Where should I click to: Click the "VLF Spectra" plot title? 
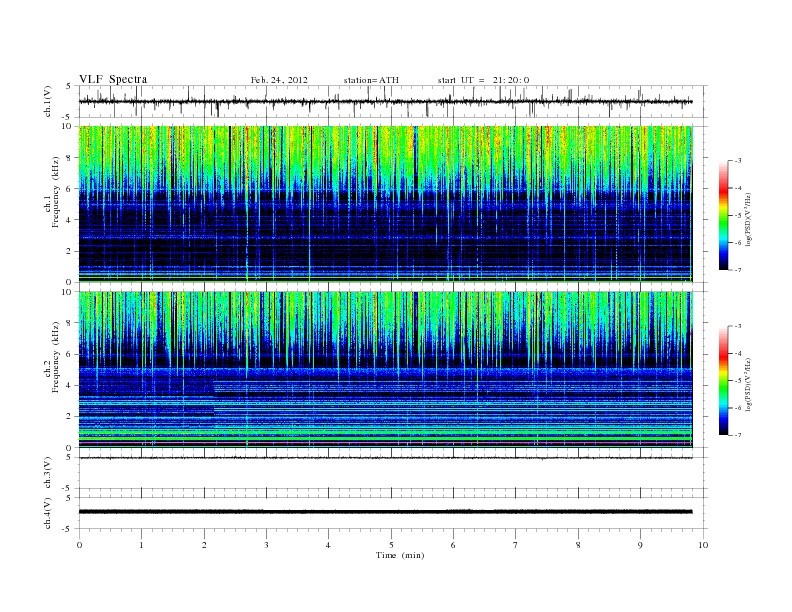[113, 79]
